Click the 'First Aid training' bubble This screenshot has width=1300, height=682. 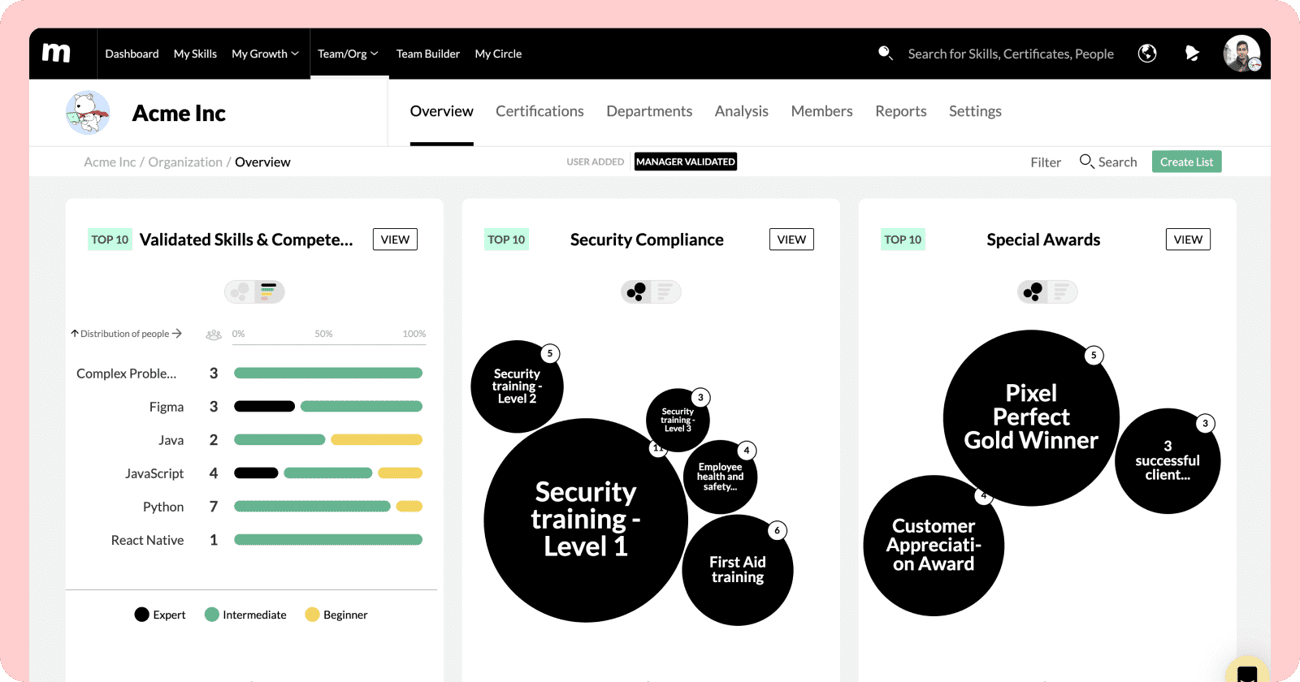737,570
